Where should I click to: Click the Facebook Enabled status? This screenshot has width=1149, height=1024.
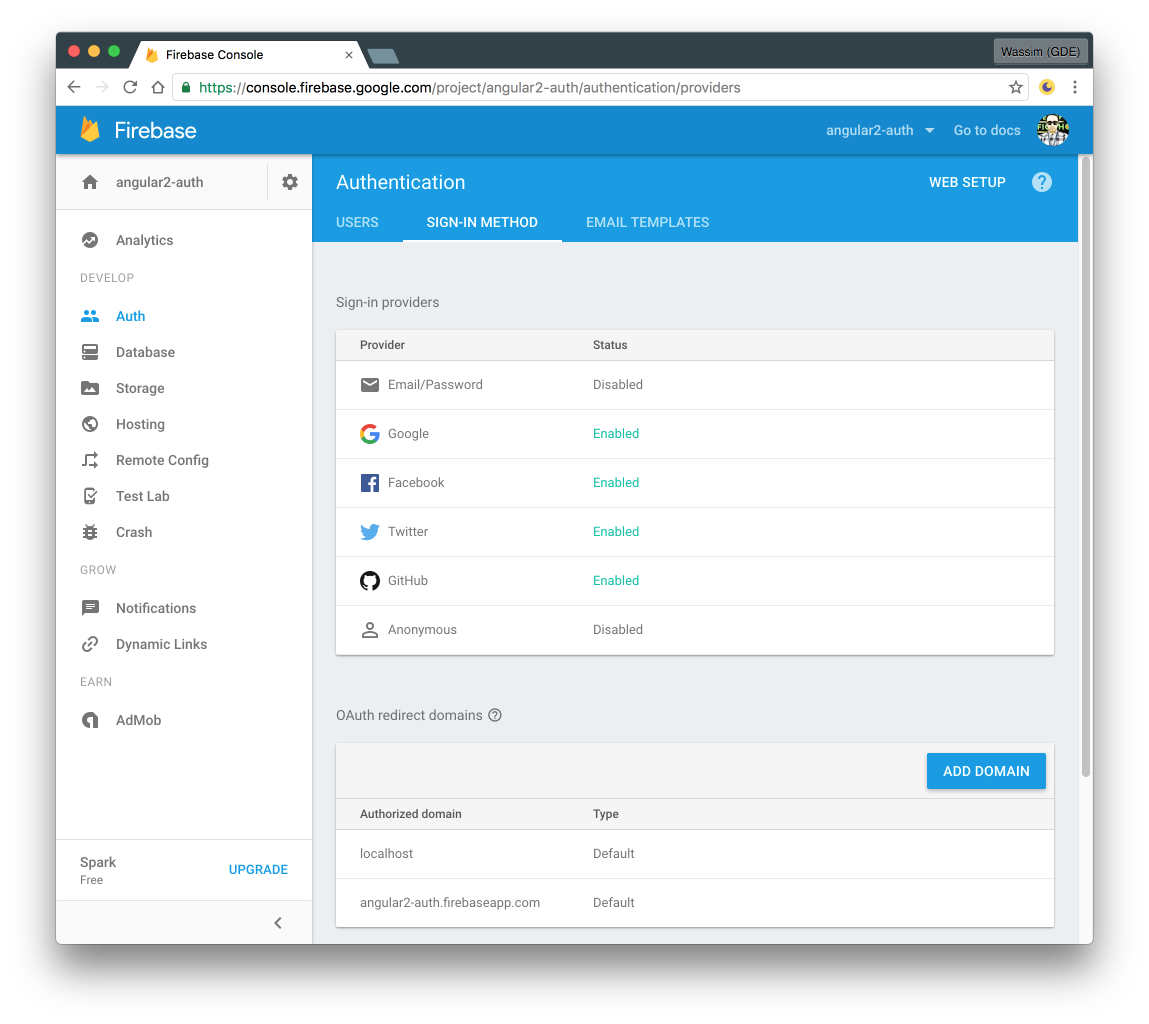pyautogui.click(x=616, y=482)
